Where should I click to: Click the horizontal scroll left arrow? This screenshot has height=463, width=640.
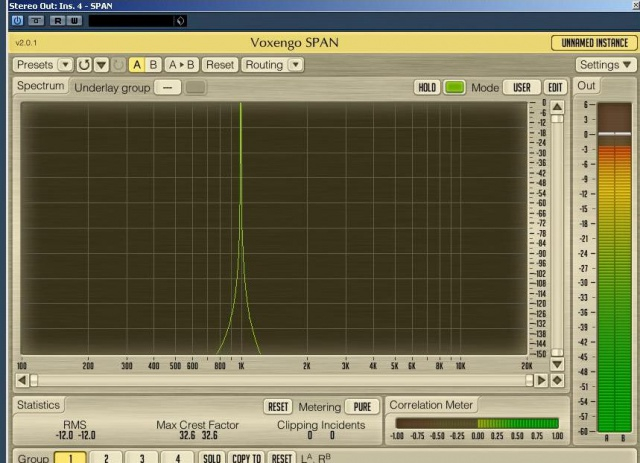click(22, 381)
